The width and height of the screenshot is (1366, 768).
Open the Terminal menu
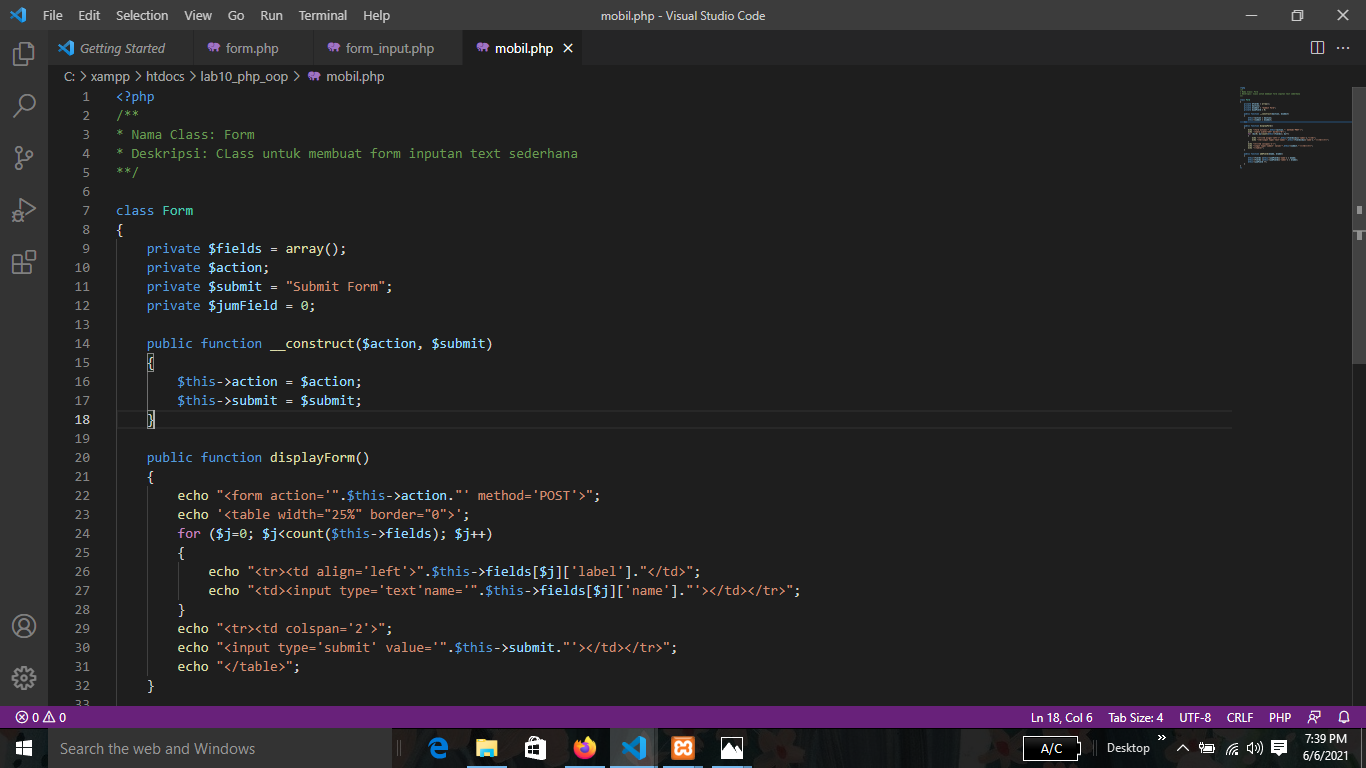[x=322, y=15]
